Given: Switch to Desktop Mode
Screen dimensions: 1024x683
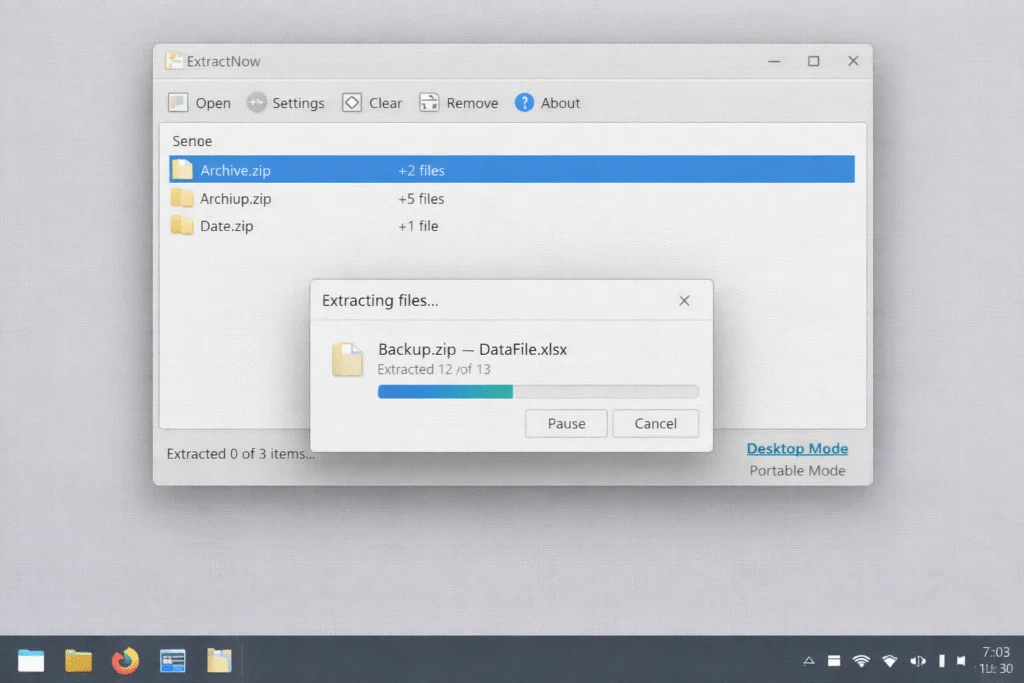Looking at the screenshot, I should [797, 448].
